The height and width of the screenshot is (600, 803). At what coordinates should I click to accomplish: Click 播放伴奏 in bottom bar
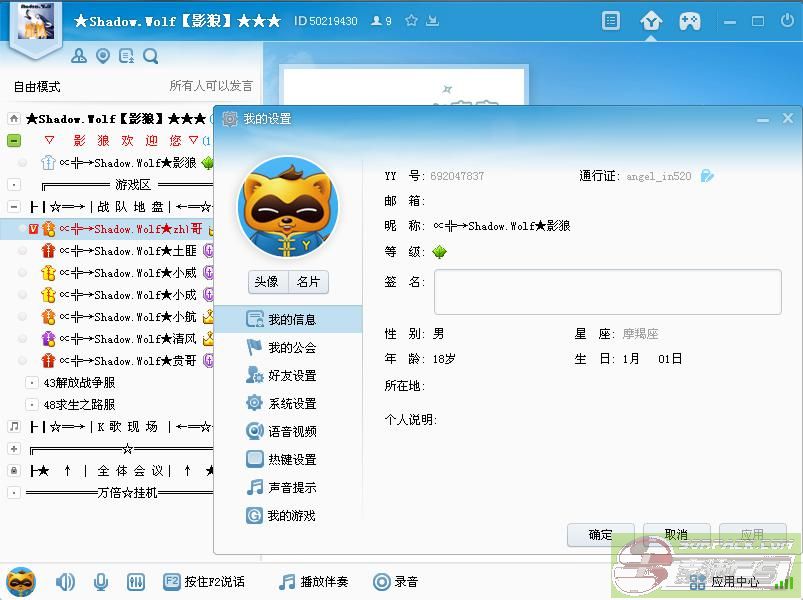click(x=313, y=582)
